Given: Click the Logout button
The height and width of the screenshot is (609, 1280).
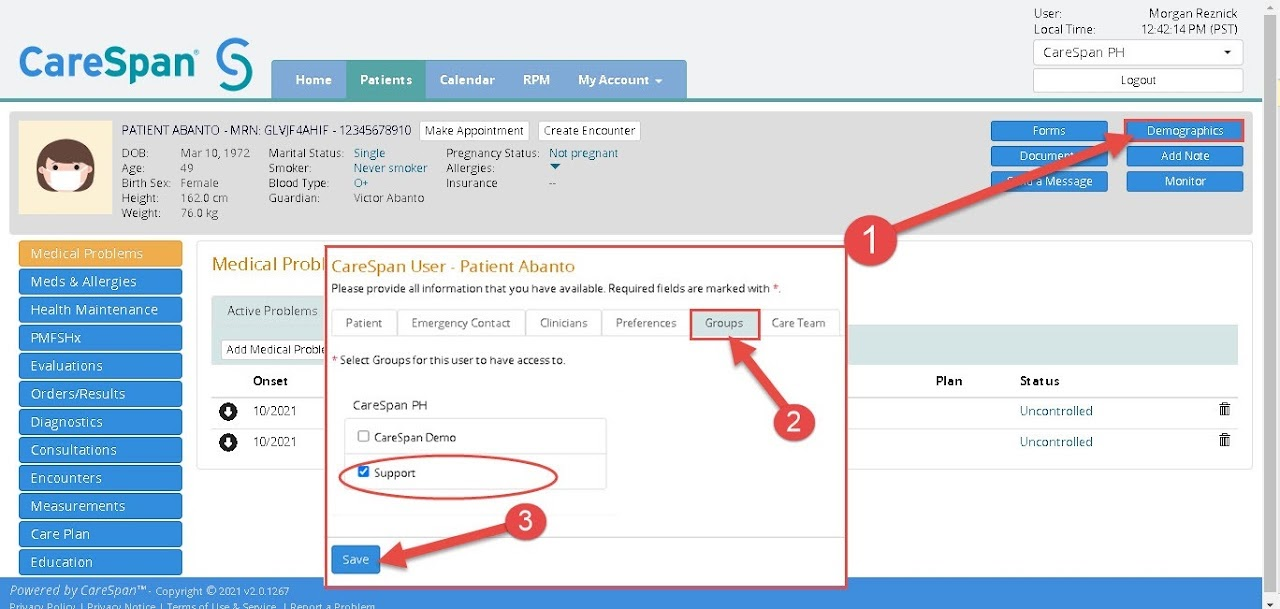Looking at the screenshot, I should [x=1138, y=80].
